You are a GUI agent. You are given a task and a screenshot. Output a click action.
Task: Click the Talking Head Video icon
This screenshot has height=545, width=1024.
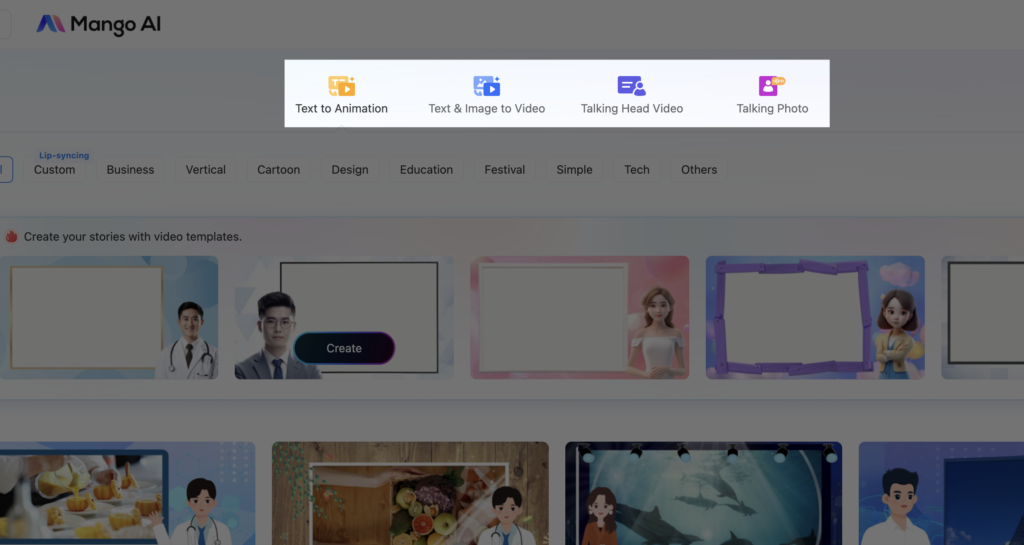pyautogui.click(x=631, y=86)
